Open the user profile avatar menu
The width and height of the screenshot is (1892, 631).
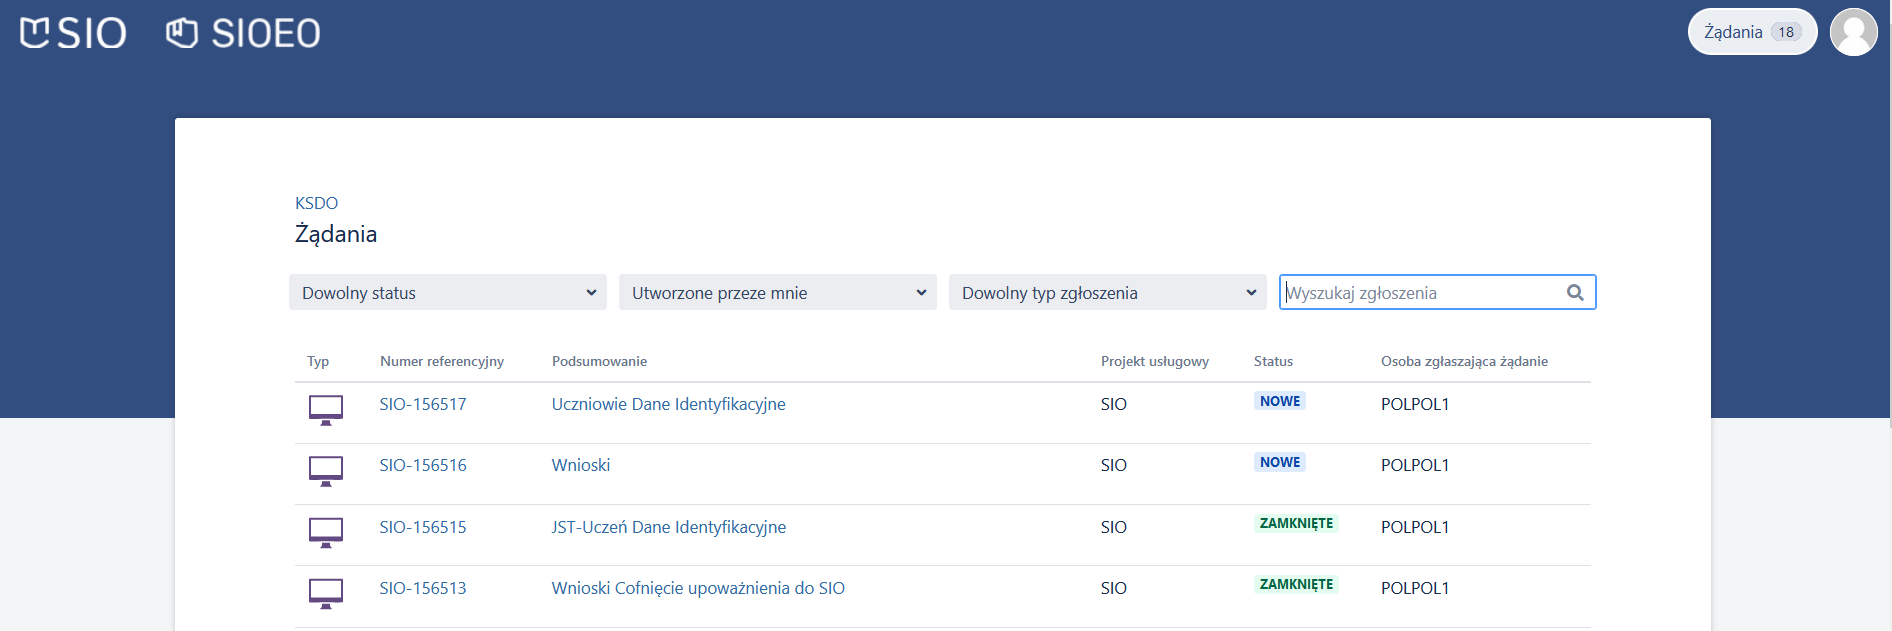coord(1853,32)
